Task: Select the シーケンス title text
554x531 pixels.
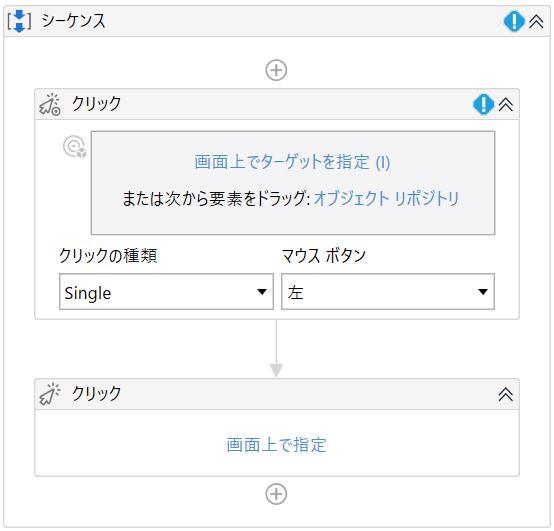Action: pos(73,21)
